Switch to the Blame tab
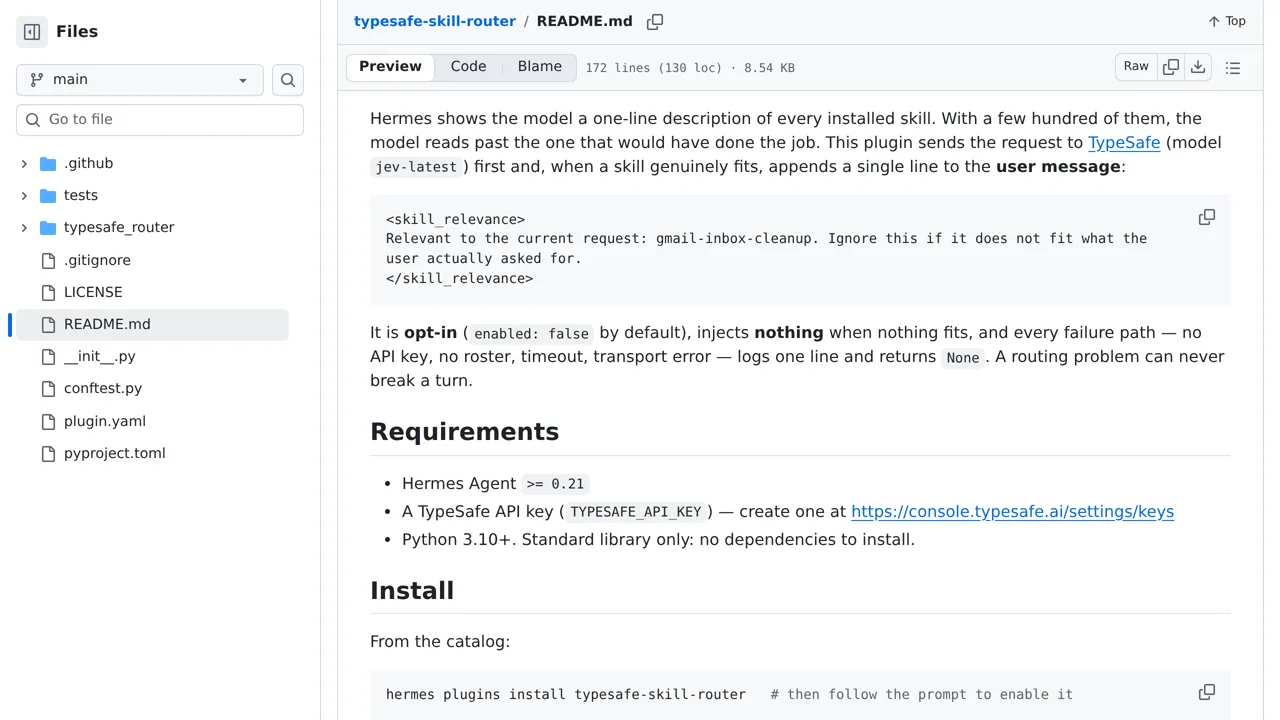Screen dimensions: 1280x720 click(540, 67)
